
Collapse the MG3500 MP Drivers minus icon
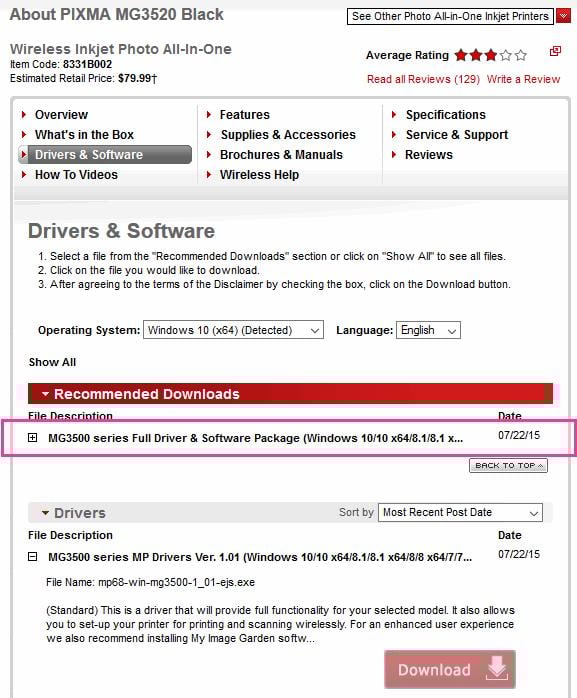(x=33, y=556)
